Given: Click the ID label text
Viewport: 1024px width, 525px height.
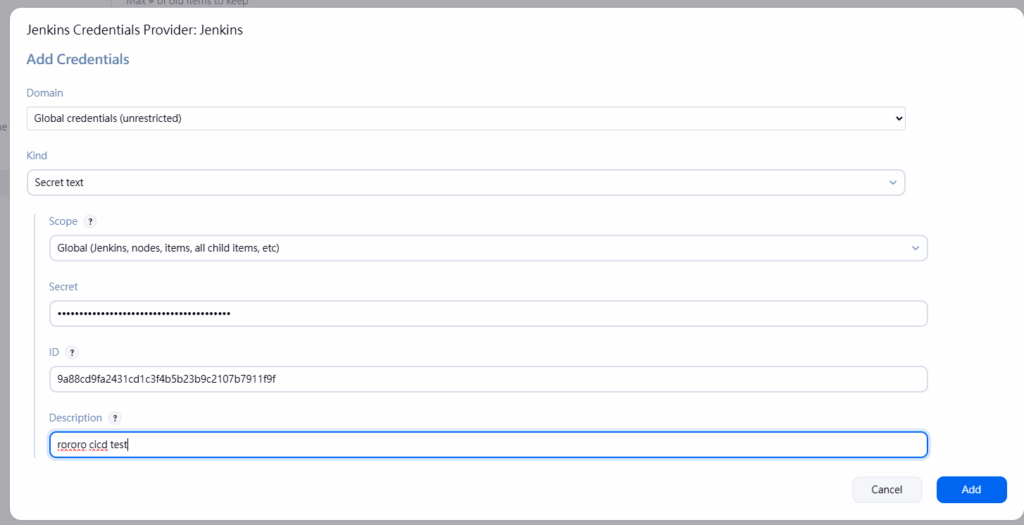Looking at the screenshot, I should [55, 352].
